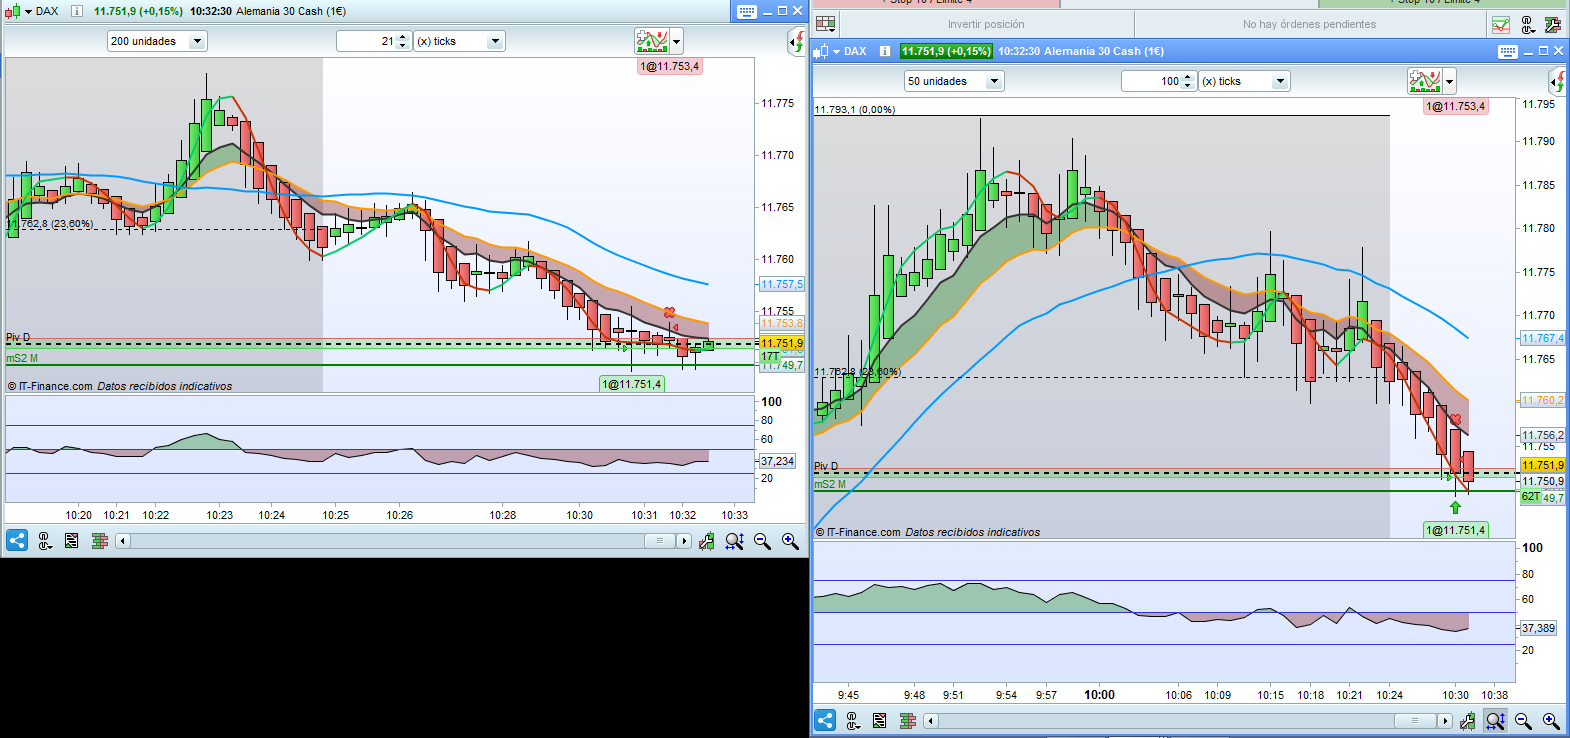Click the yellow 11.751,9 price tag on left chart
Image resolution: width=1570 pixels, height=738 pixels.
click(x=781, y=343)
